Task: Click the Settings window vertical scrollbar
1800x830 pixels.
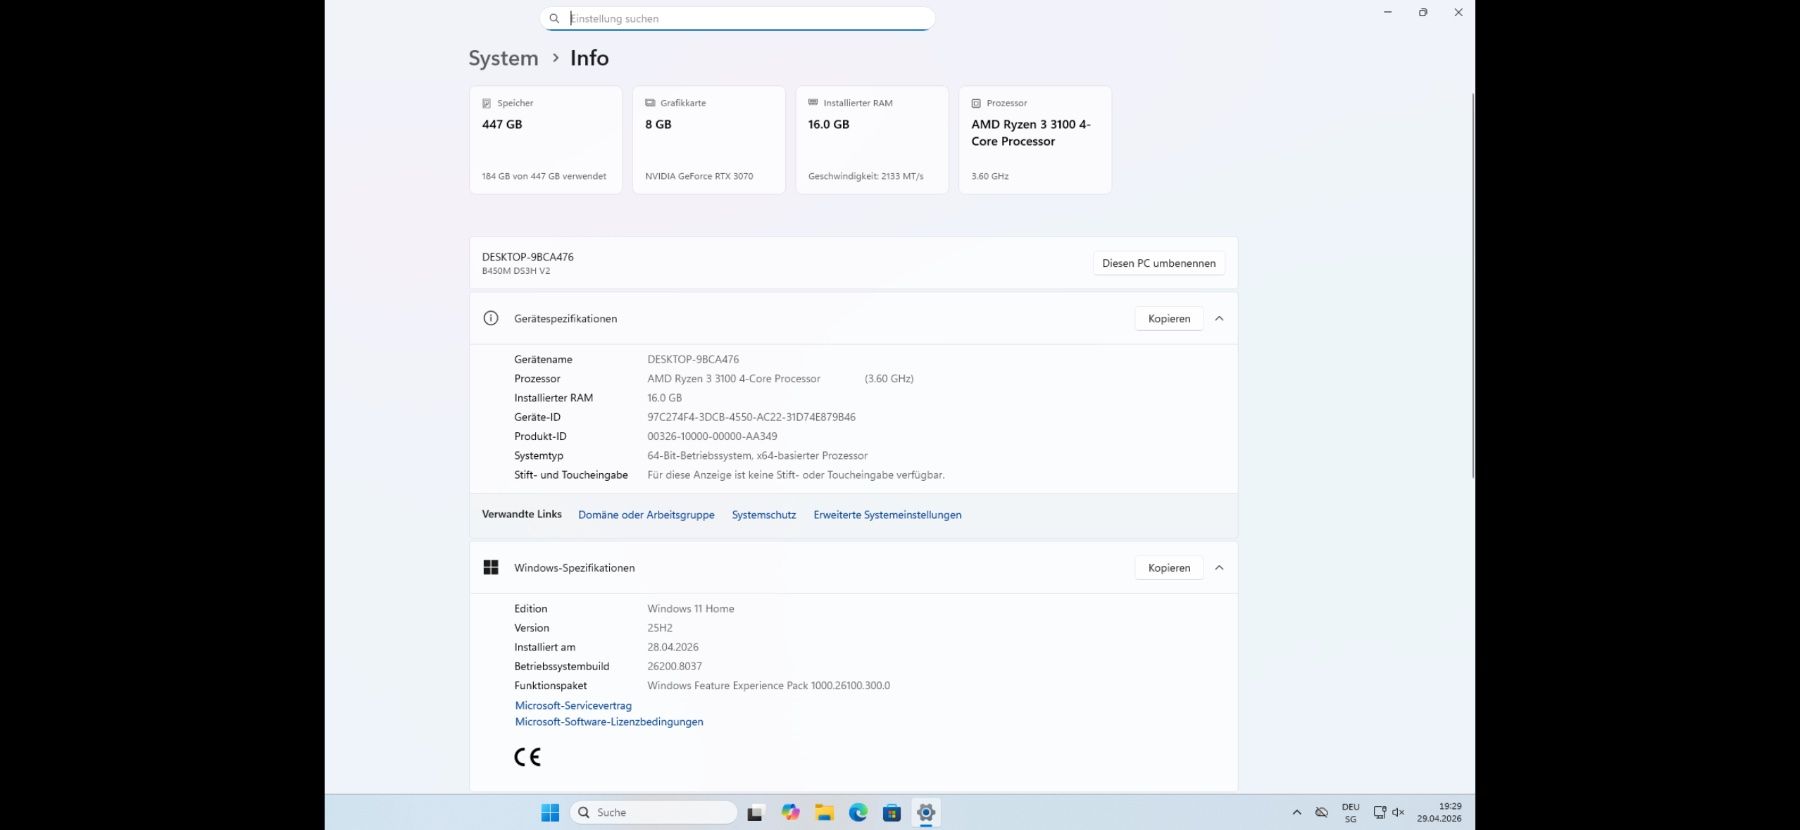Action: click(1472, 285)
